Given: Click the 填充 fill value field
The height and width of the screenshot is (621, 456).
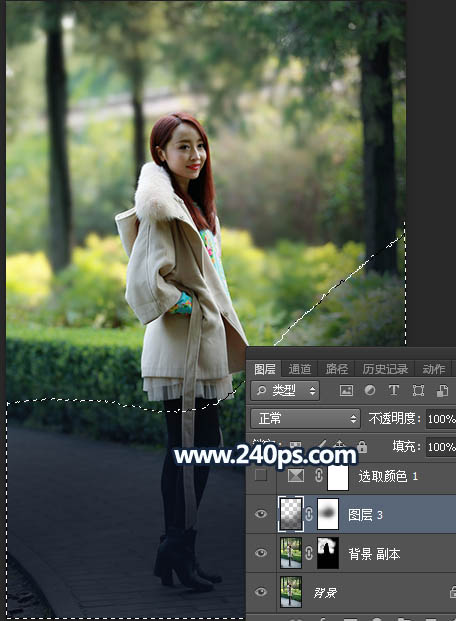Looking at the screenshot, I should [441, 447].
